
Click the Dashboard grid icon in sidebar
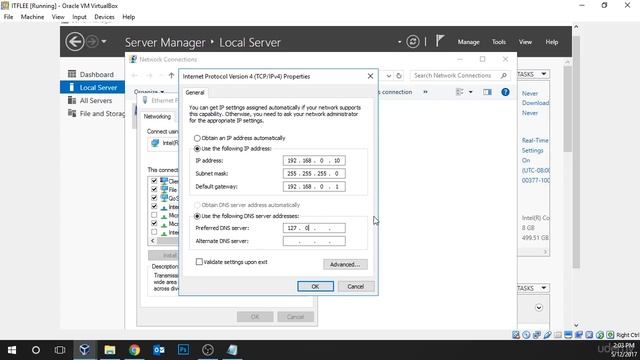click(x=72, y=74)
